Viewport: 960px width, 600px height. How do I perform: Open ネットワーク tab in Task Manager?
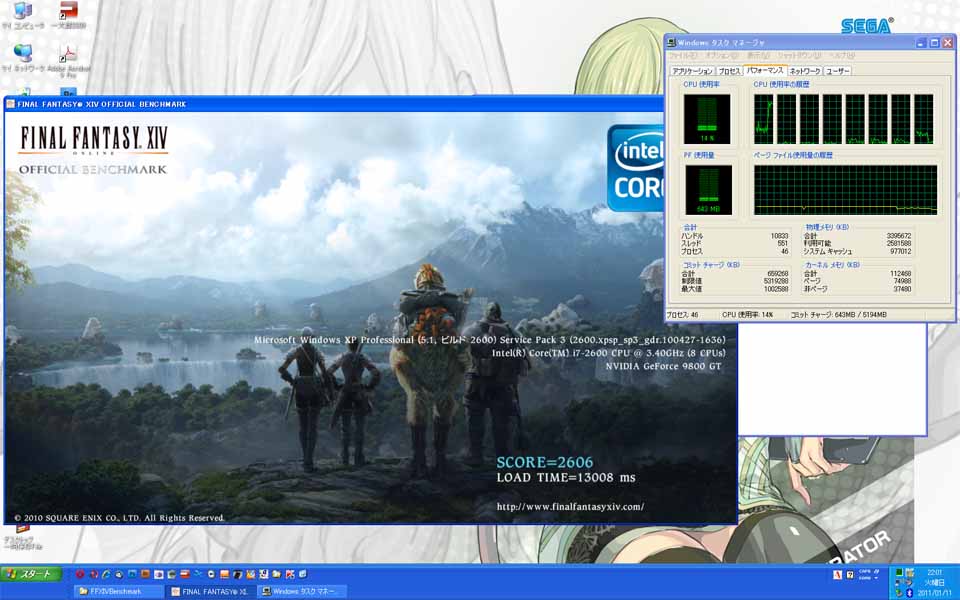pyautogui.click(x=804, y=71)
